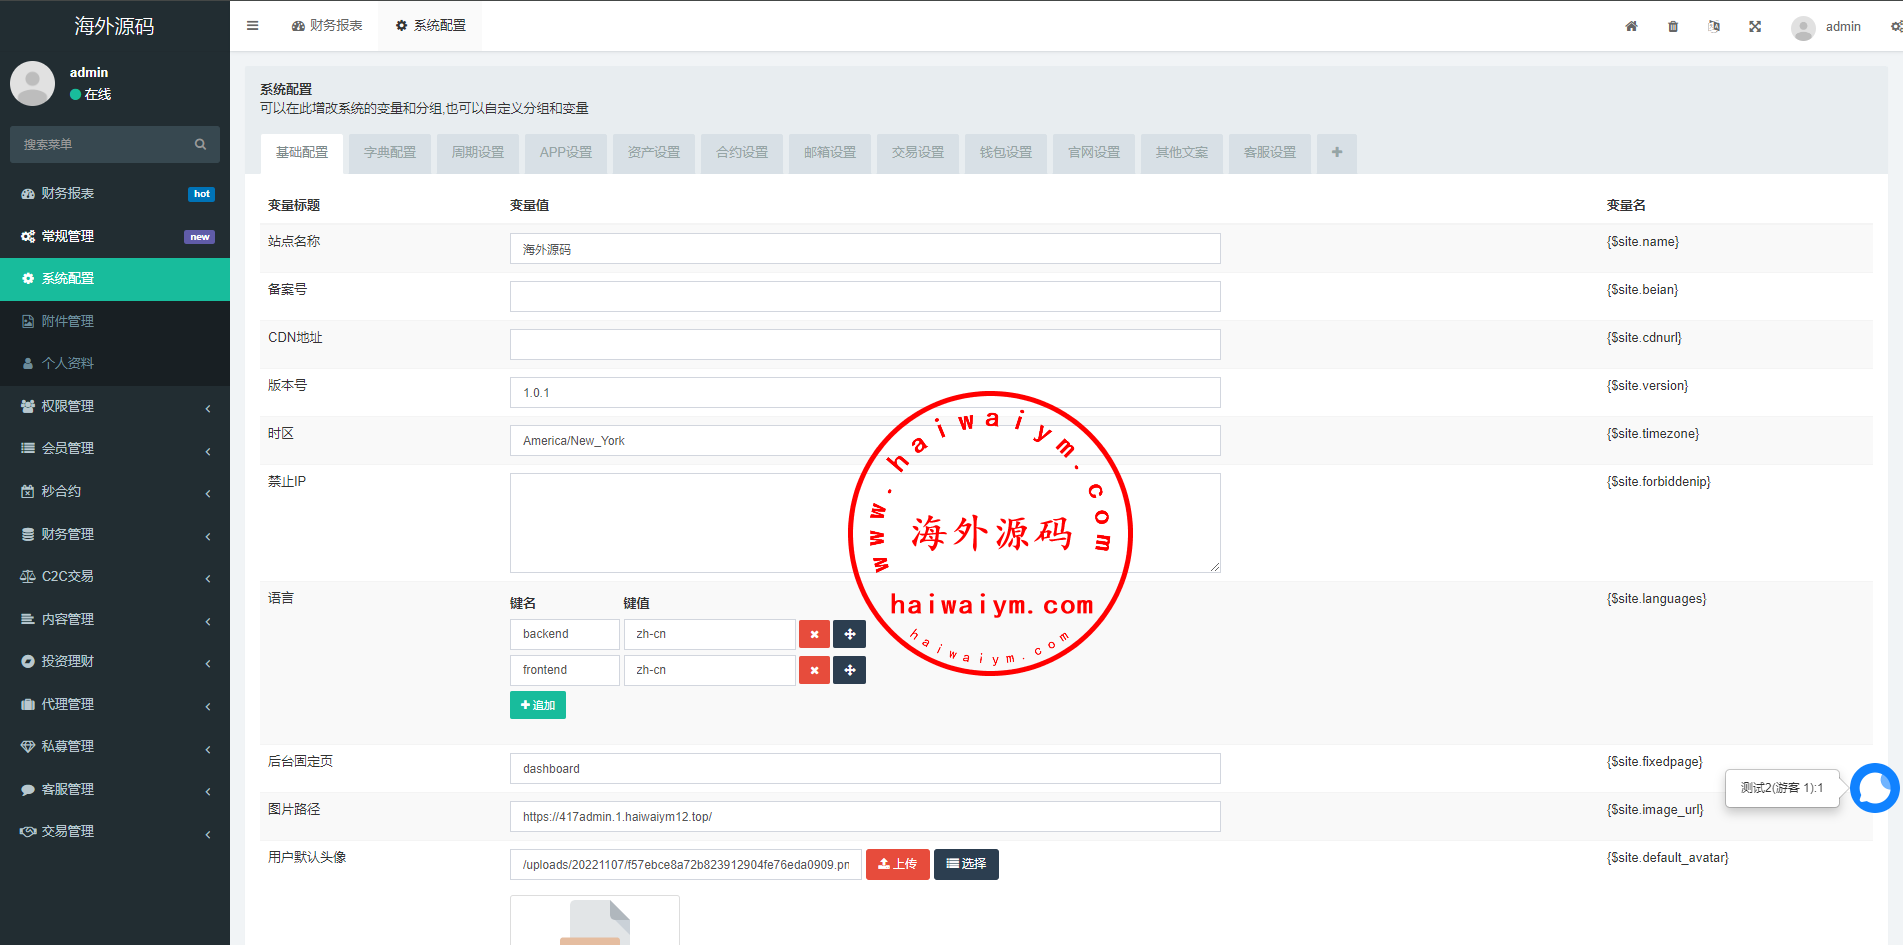
Task: Click the hamburger sidebar toggle icon
Action: click(x=253, y=26)
